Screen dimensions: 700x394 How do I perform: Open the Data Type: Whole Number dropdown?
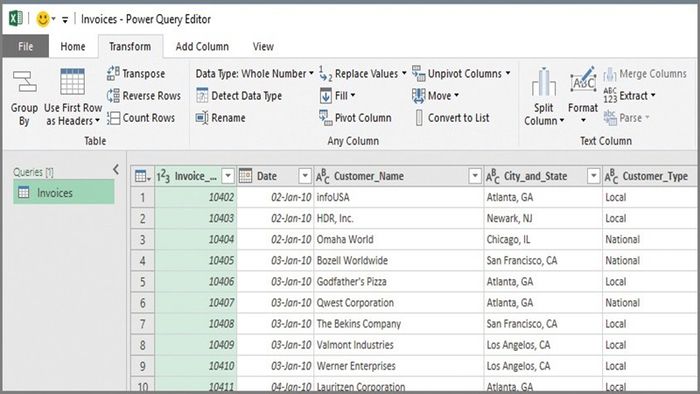pyautogui.click(x=254, y=74)
